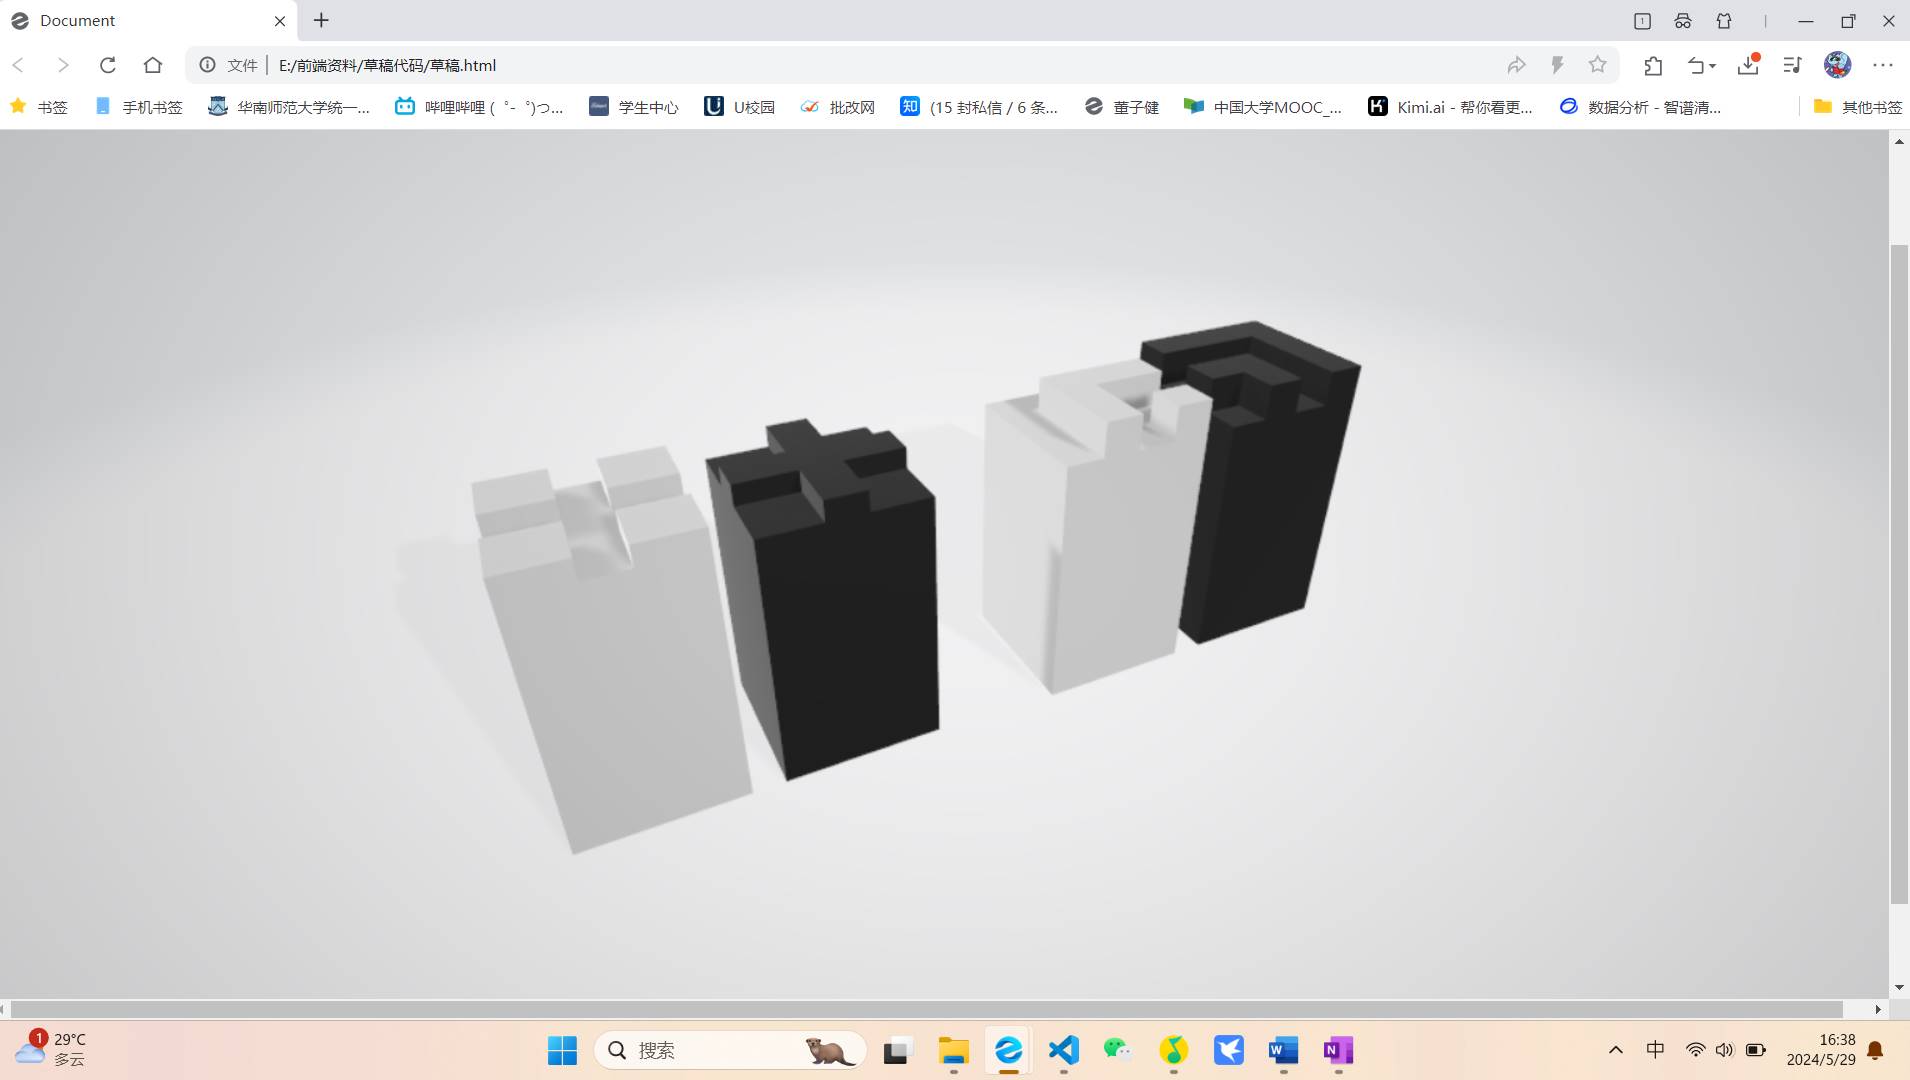The height and width of the screenshot is (1080, 1910).
Task: Star this page as a favorite
Action: [1597, 65]
